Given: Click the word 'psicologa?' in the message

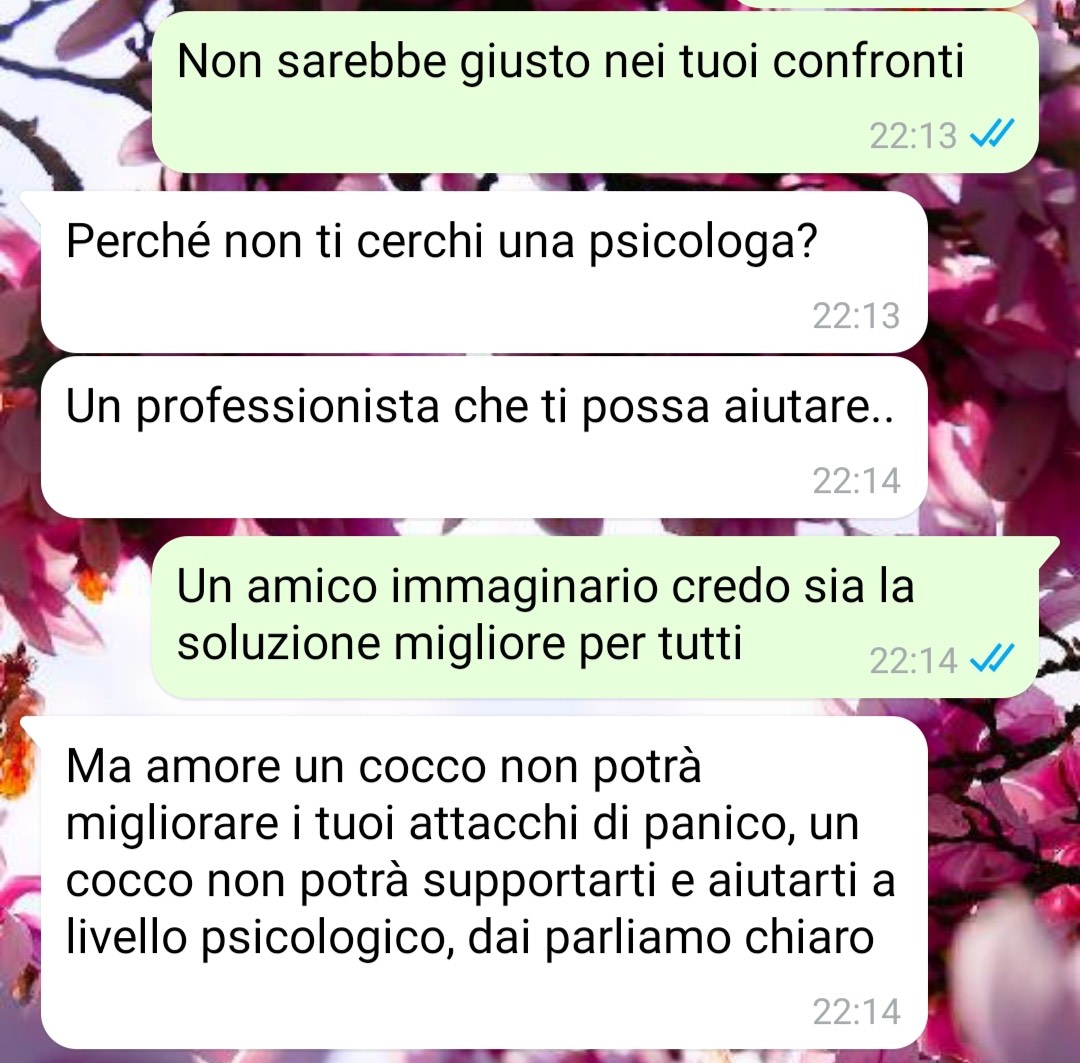Looking at the screenshot, I should [703, 243].
